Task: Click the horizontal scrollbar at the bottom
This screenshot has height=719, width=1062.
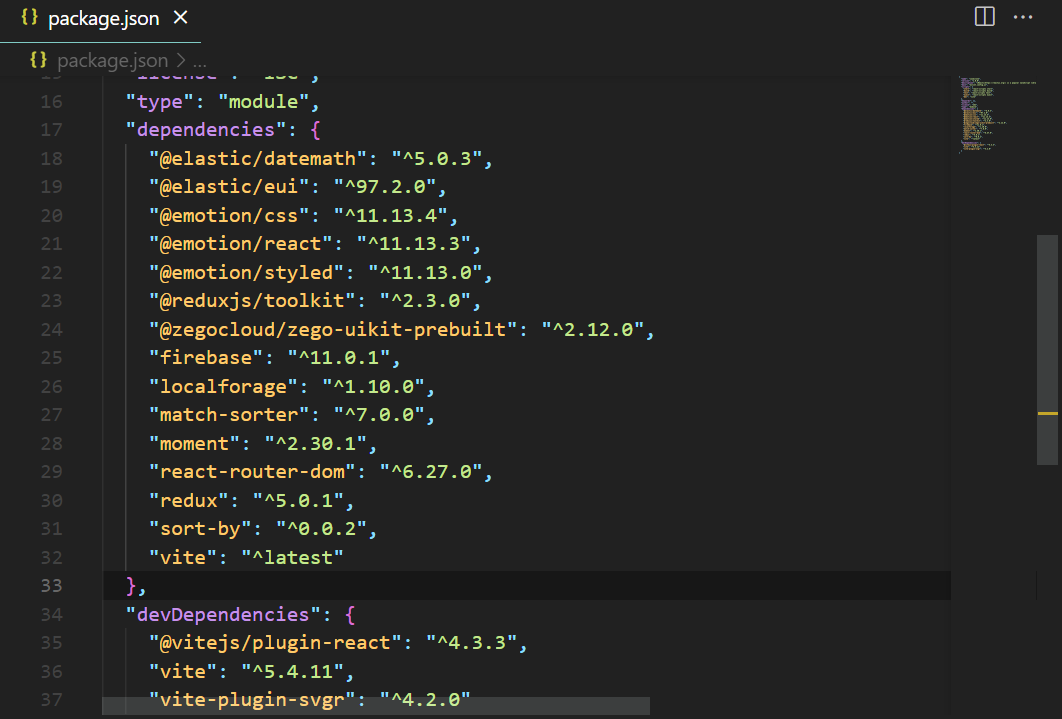Action: click(376, 705)
